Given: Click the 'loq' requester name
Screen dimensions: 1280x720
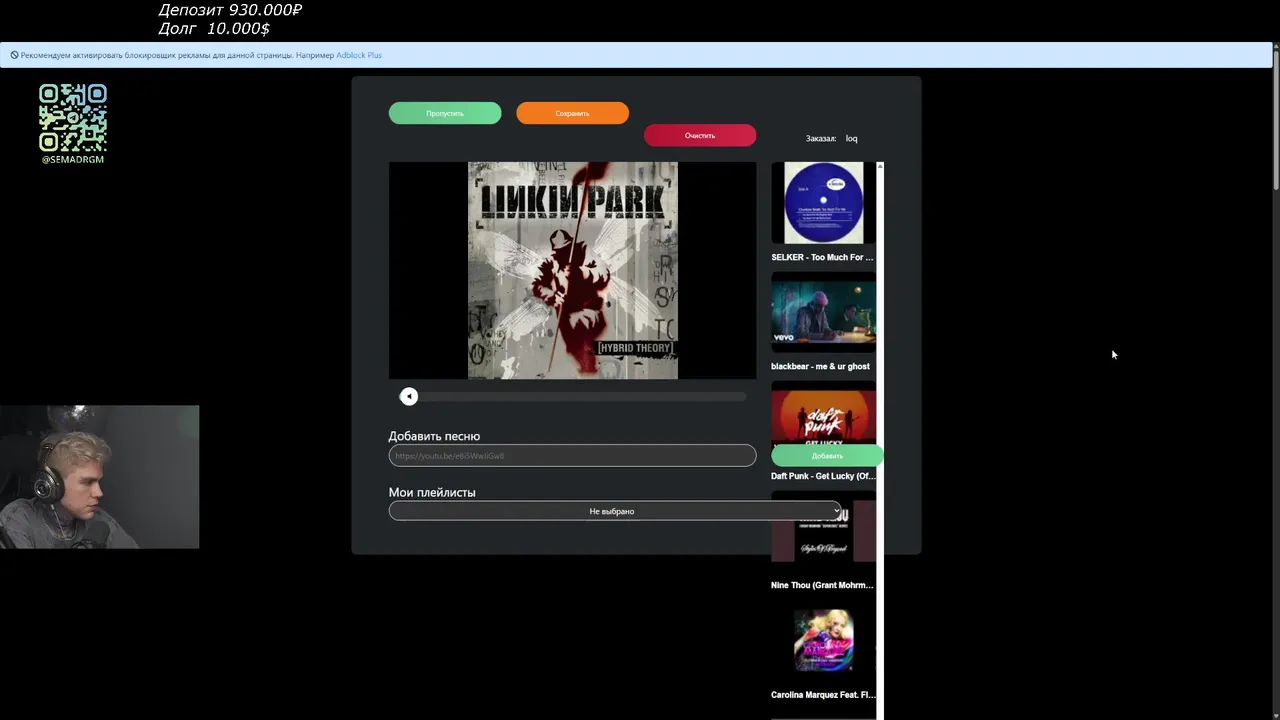Looking at the screenshot, I should pos(852,139).
